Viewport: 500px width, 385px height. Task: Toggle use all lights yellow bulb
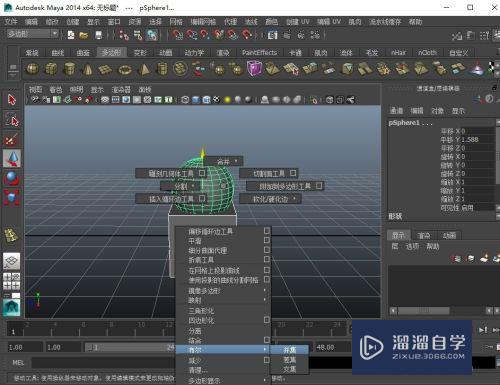pyautogui.click(x=228, y=100)
